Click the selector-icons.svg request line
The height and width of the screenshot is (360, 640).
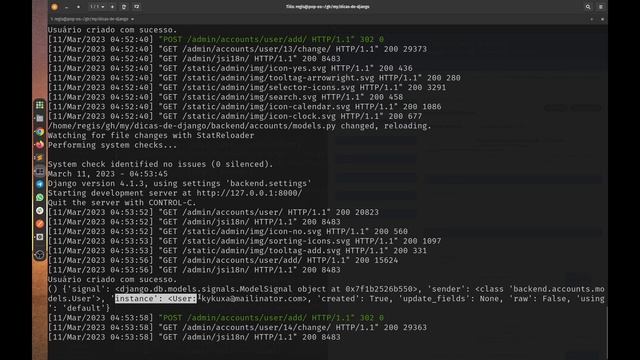tap(247, 88)
